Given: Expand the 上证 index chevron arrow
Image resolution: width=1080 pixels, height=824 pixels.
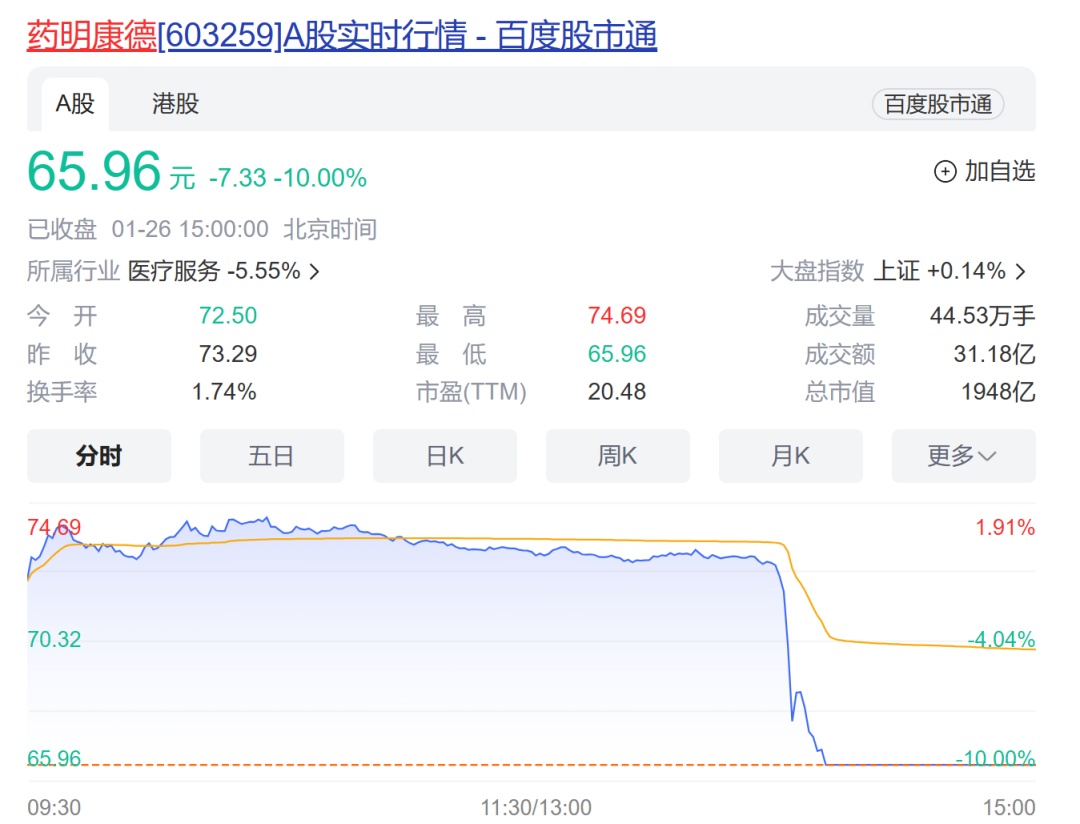Looking at the screenshot, I should (x=1021, y=271).
